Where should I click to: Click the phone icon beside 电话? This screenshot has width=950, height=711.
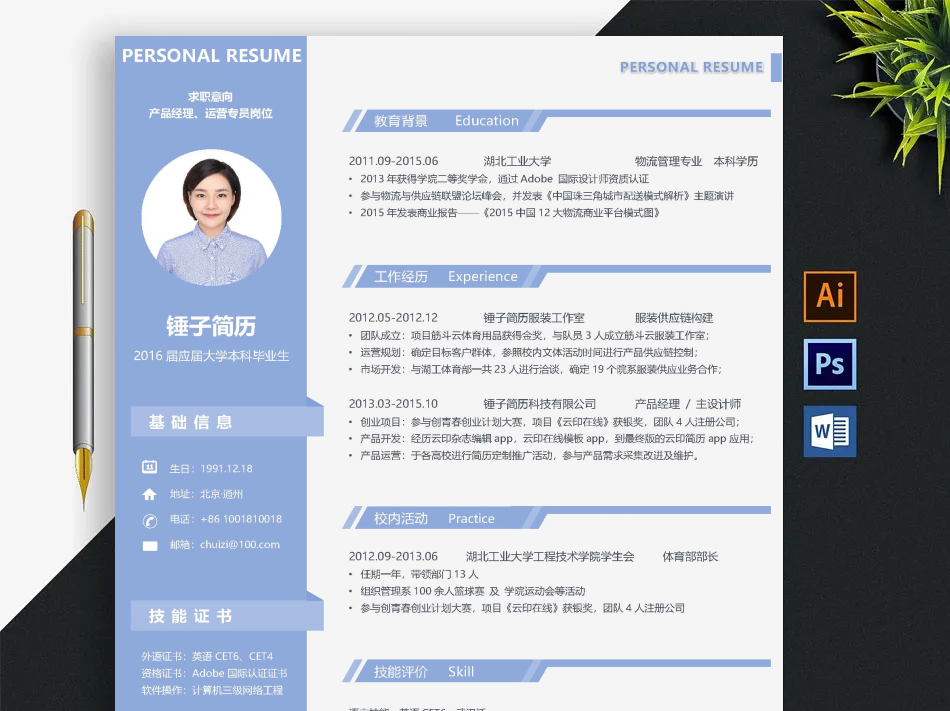(x=150, y=520)
